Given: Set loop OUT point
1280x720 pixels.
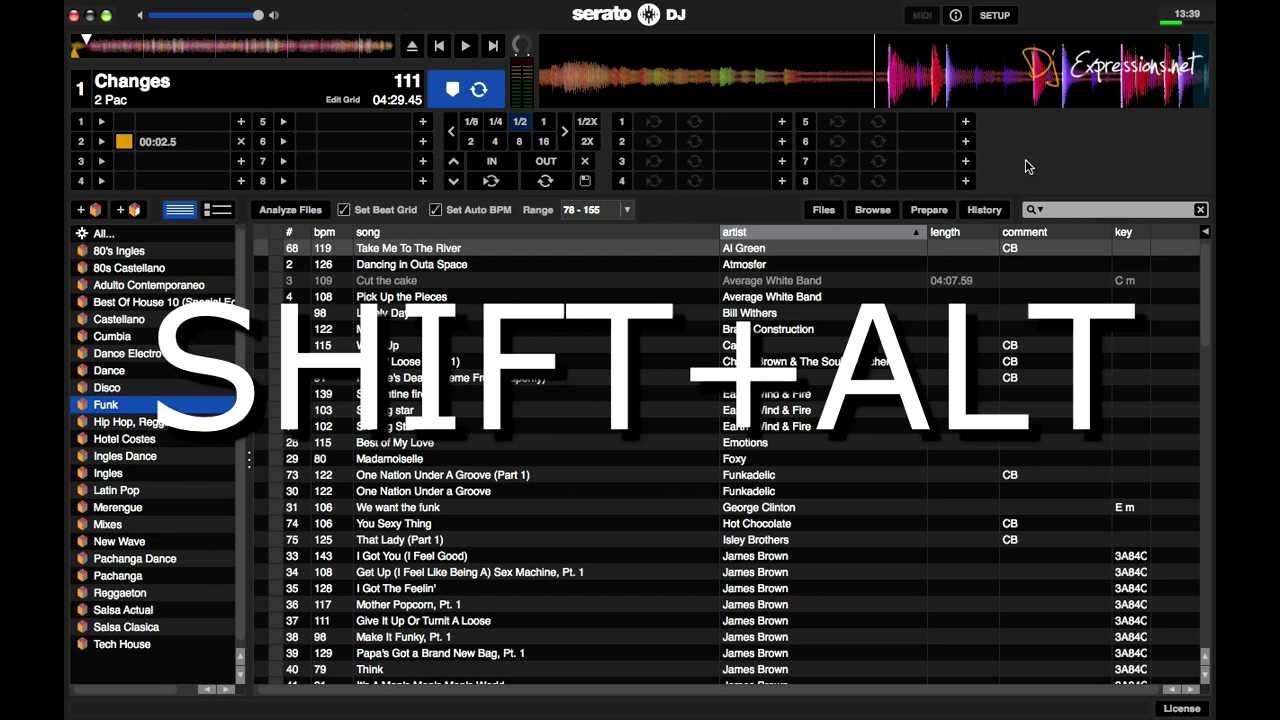Looking at the screenshot, I should 545,161.
